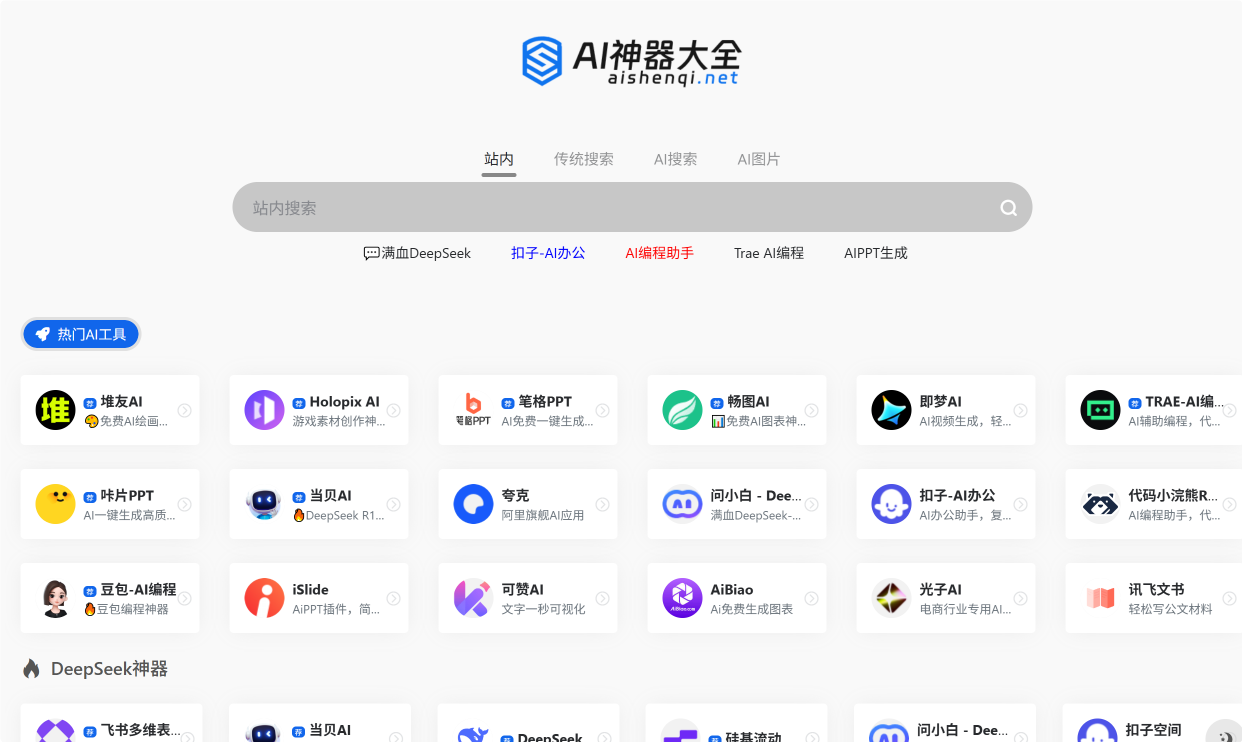1242x742 pixels.
Task: Click the arrow on the AiBiao card
Action: (812, 599)
